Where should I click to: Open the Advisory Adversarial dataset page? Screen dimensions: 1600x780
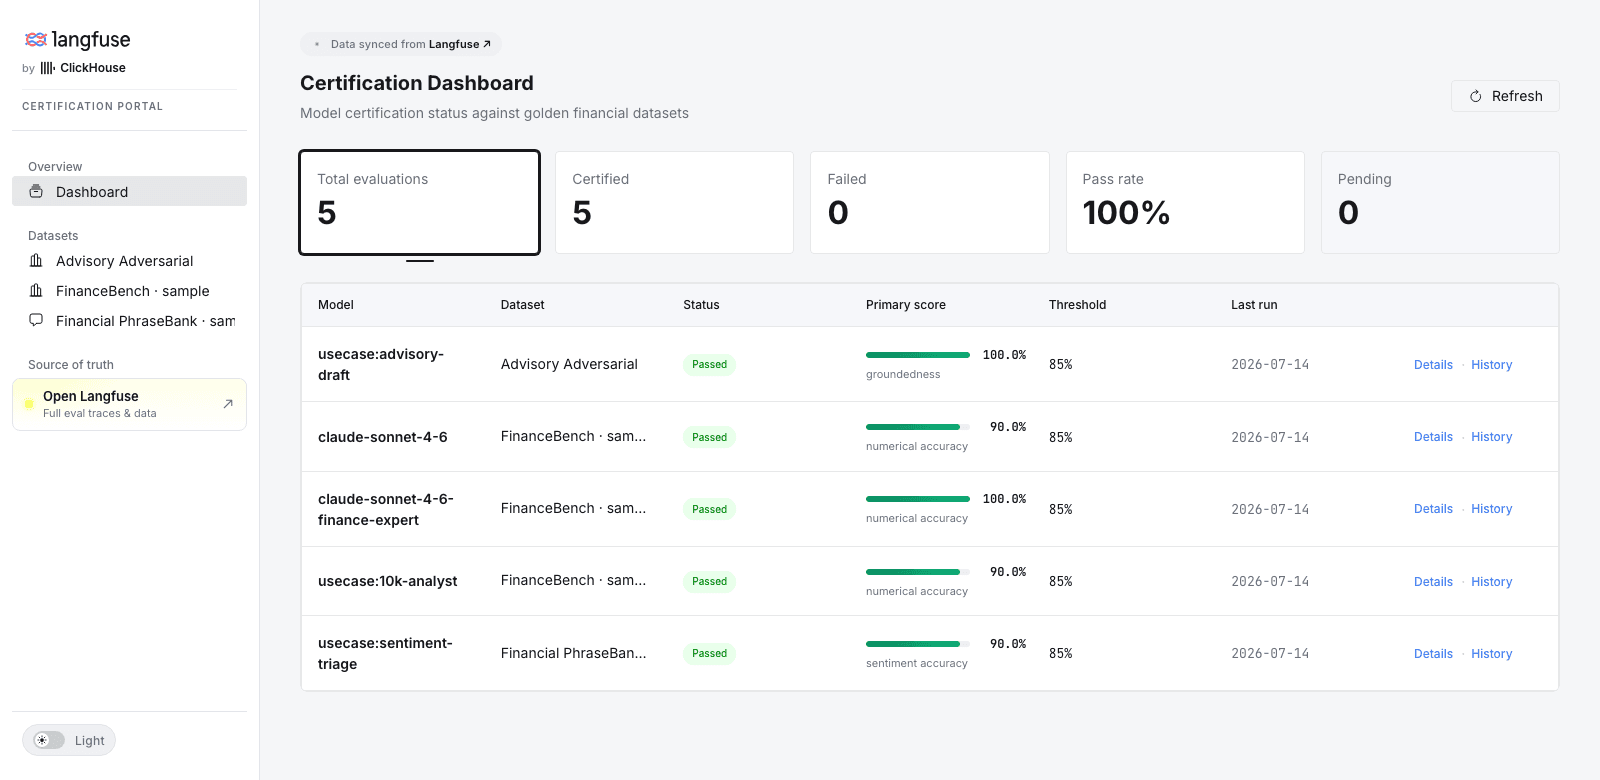[x=129, y=260]
